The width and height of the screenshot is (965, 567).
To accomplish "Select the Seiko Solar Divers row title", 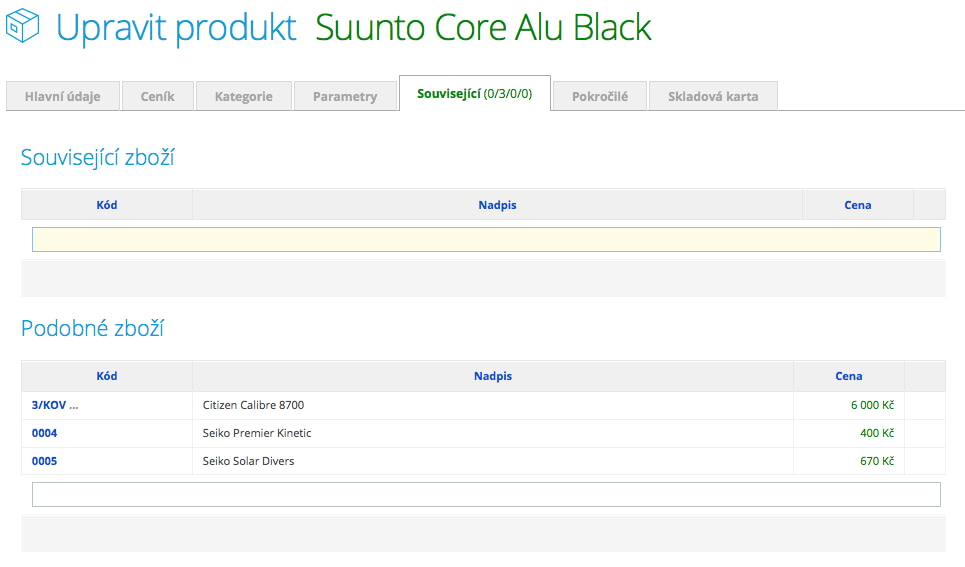I will click(249, 461).
